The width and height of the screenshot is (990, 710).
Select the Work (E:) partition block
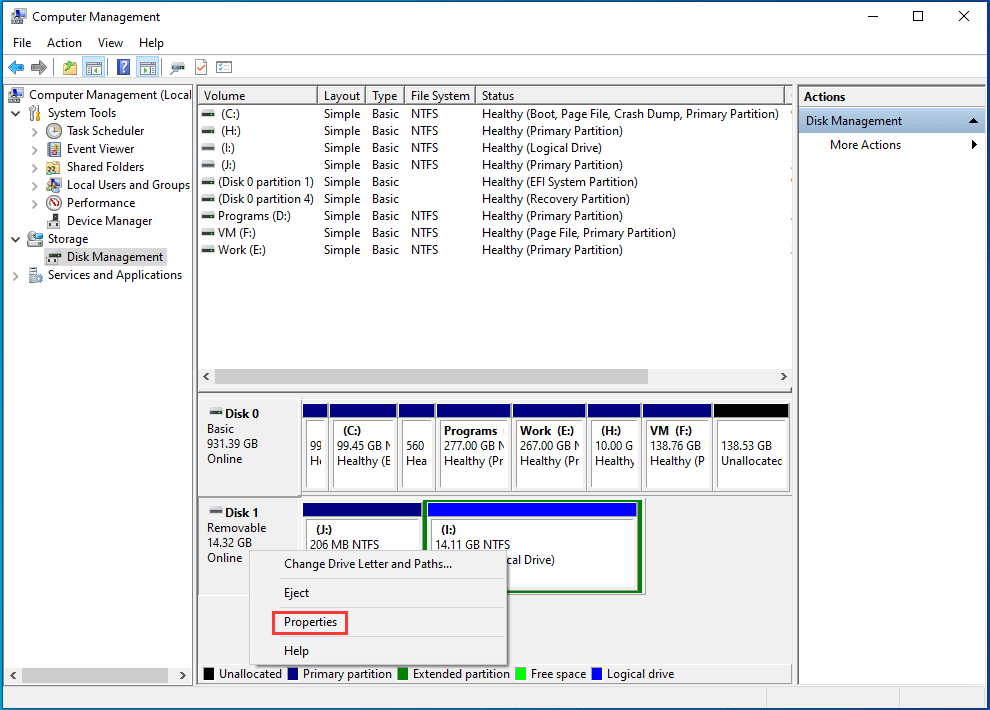pyautogui.click(x=549, y=447)
